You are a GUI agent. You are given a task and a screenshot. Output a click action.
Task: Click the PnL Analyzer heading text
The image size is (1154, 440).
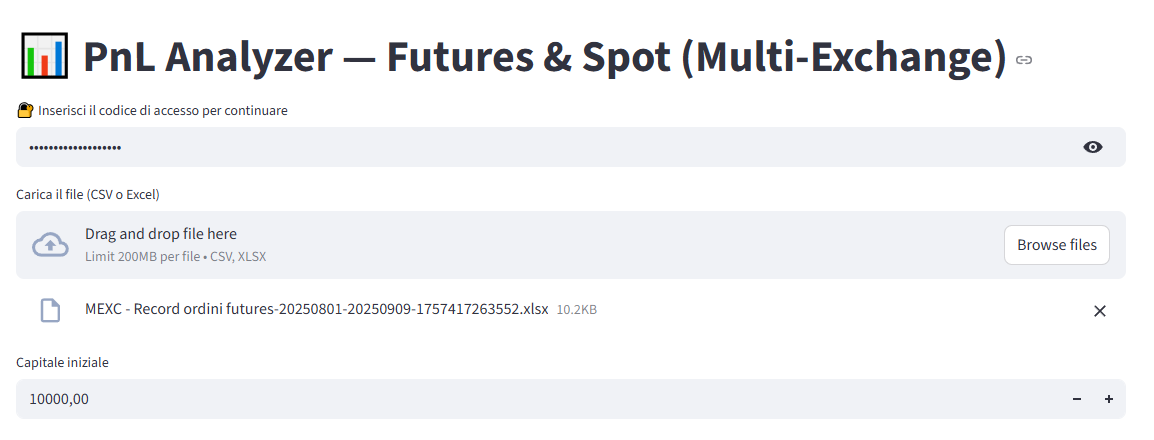(545, 57)
